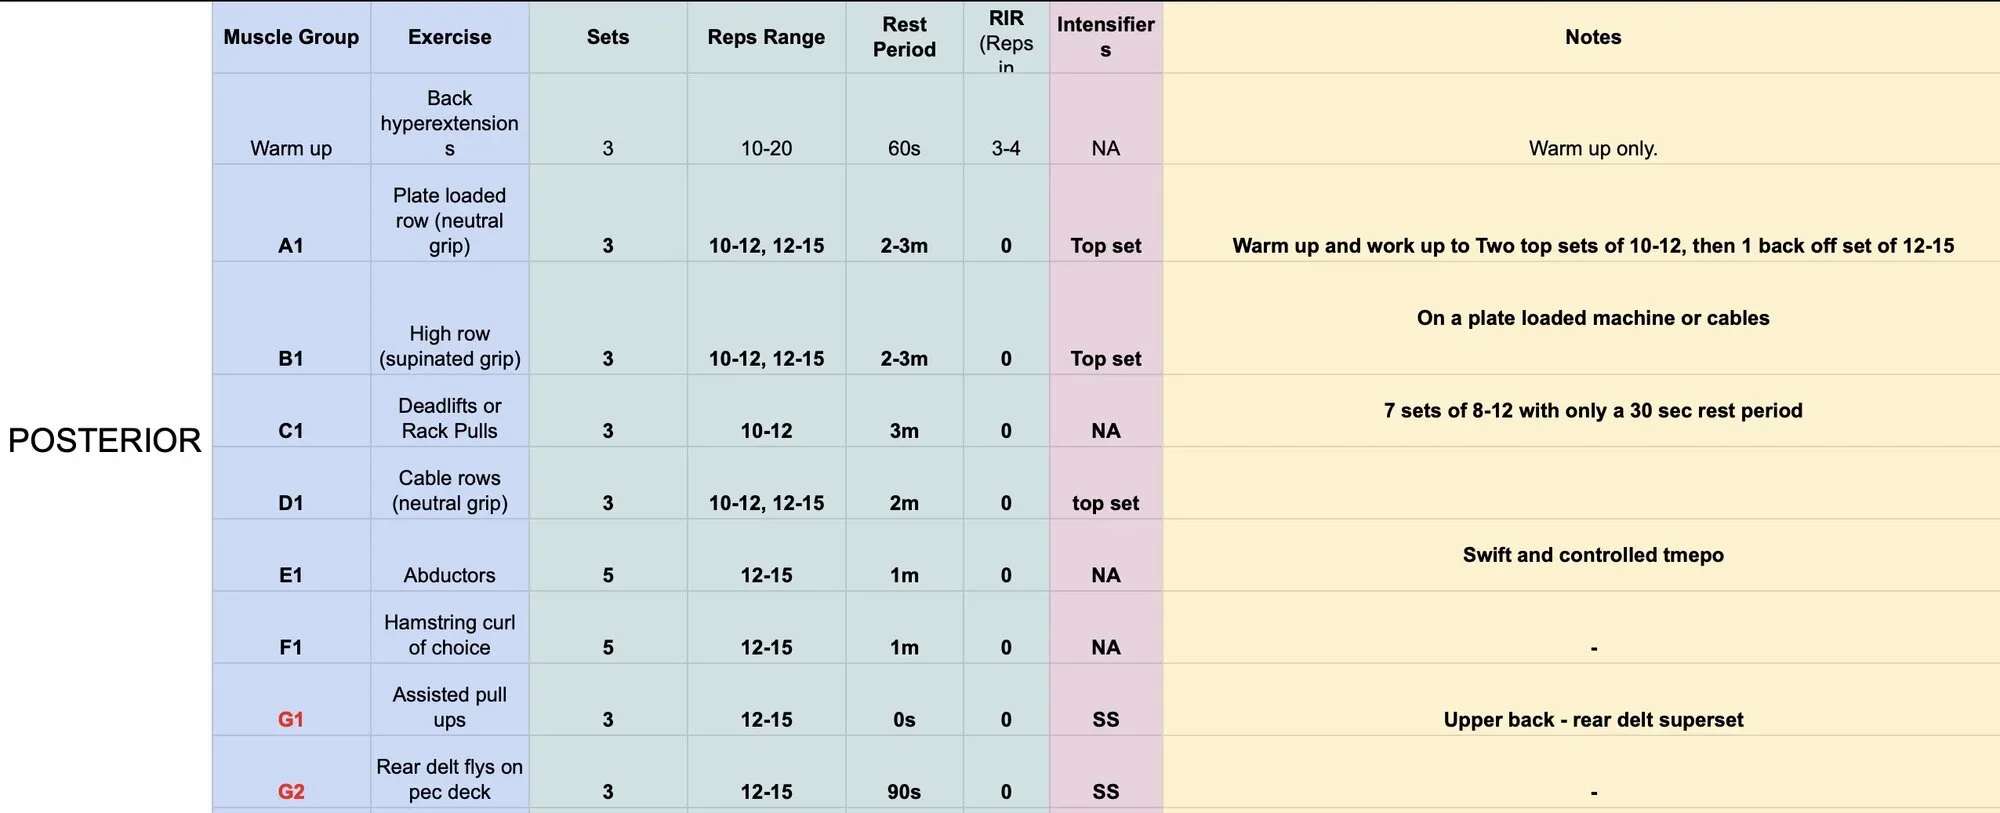Select the Cable rows (neutral grip) cell
The image size is (2000, 813).
coord(449,490)
